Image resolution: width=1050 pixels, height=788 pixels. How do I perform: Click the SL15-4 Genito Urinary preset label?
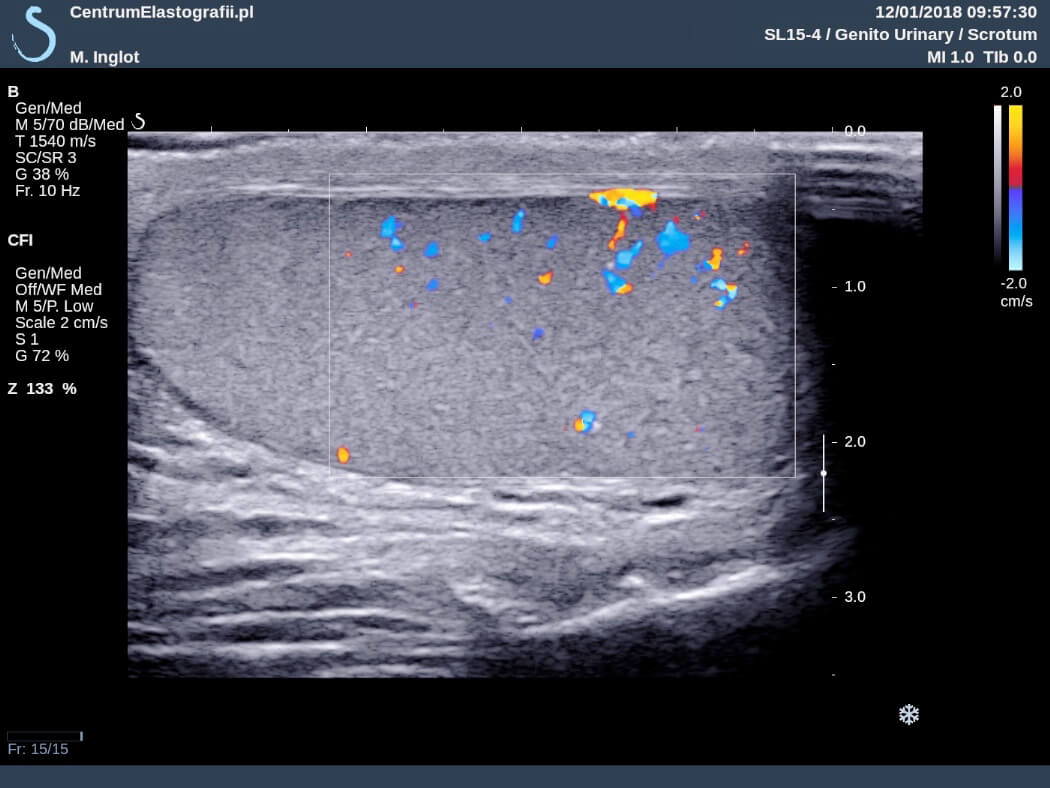(900, 35)
